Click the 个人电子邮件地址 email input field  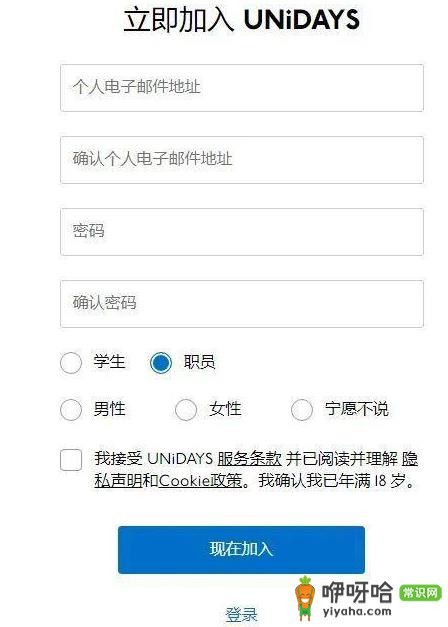click(x=242, y=88)
